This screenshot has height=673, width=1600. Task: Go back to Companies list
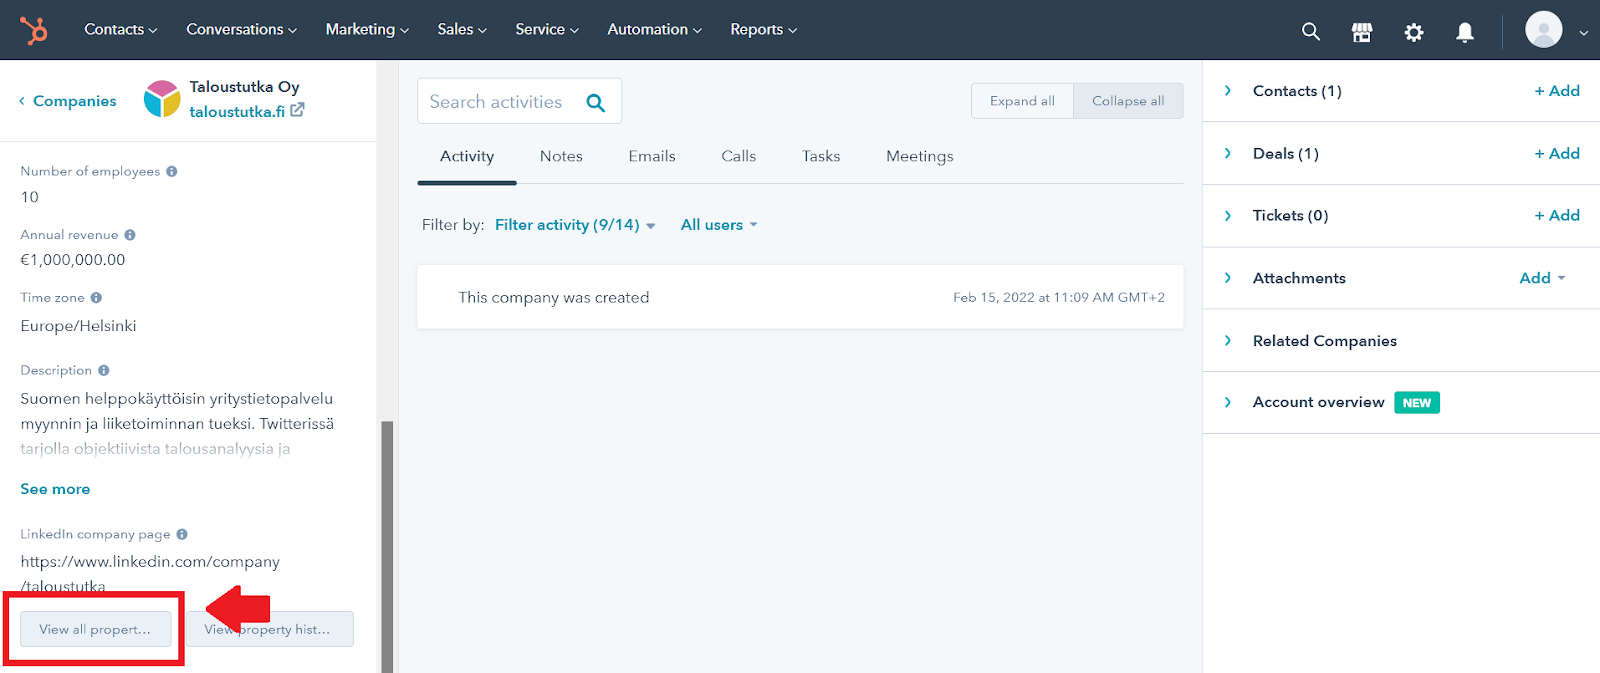point(68,101)
